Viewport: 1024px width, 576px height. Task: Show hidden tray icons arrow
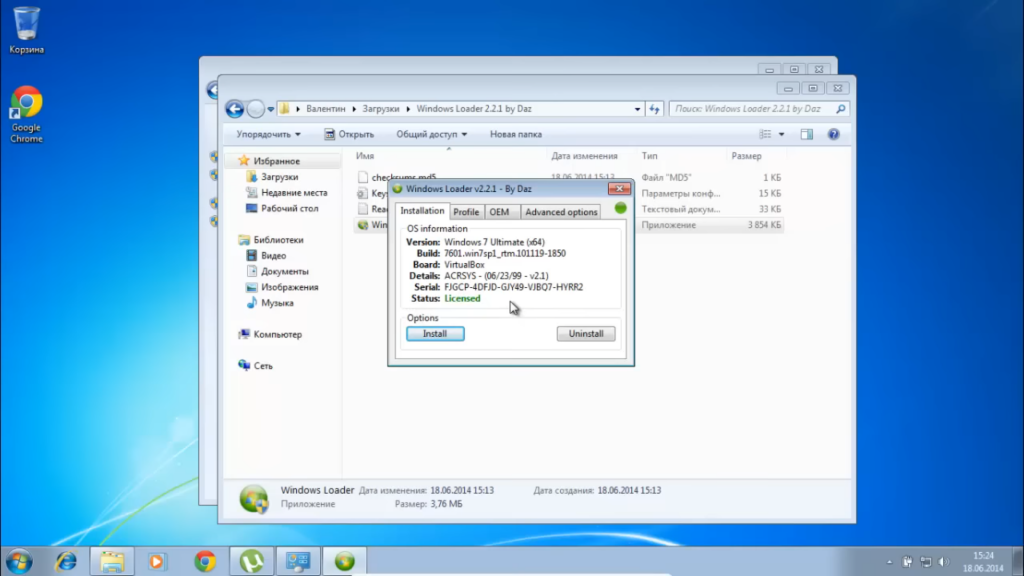coord(889,562)
